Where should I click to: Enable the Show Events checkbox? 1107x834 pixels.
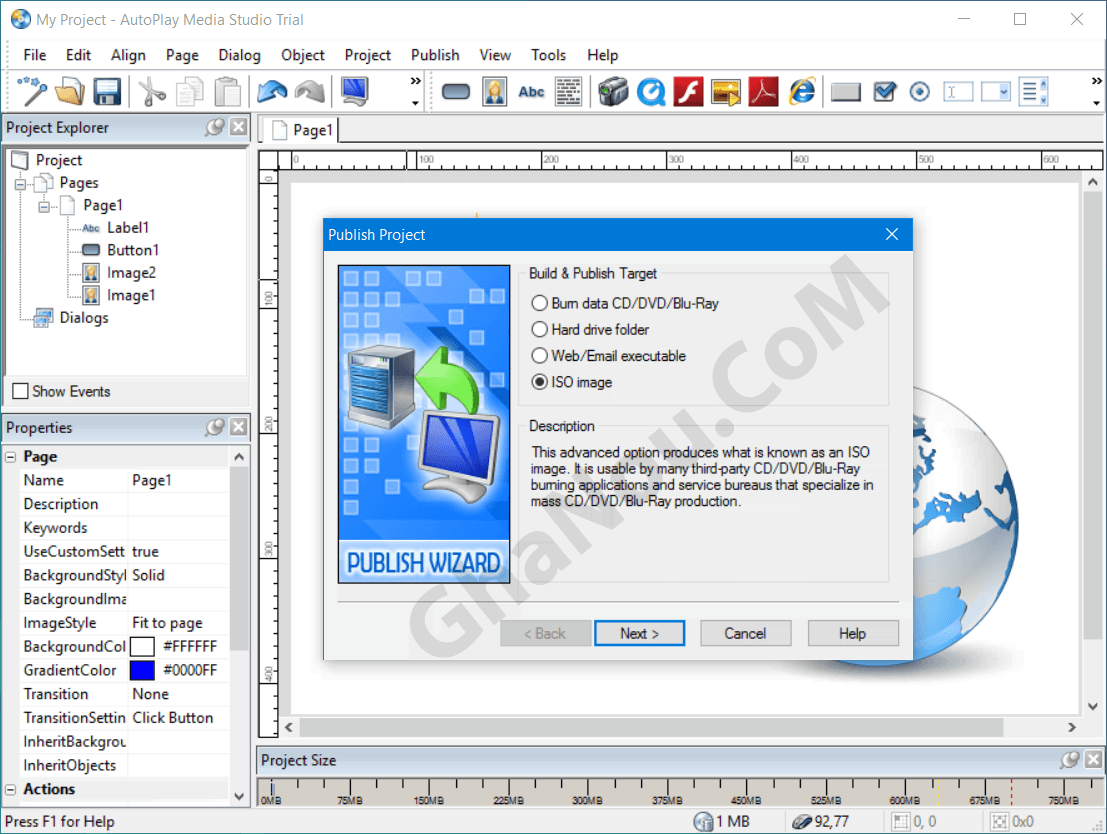(x=20, y=391)
